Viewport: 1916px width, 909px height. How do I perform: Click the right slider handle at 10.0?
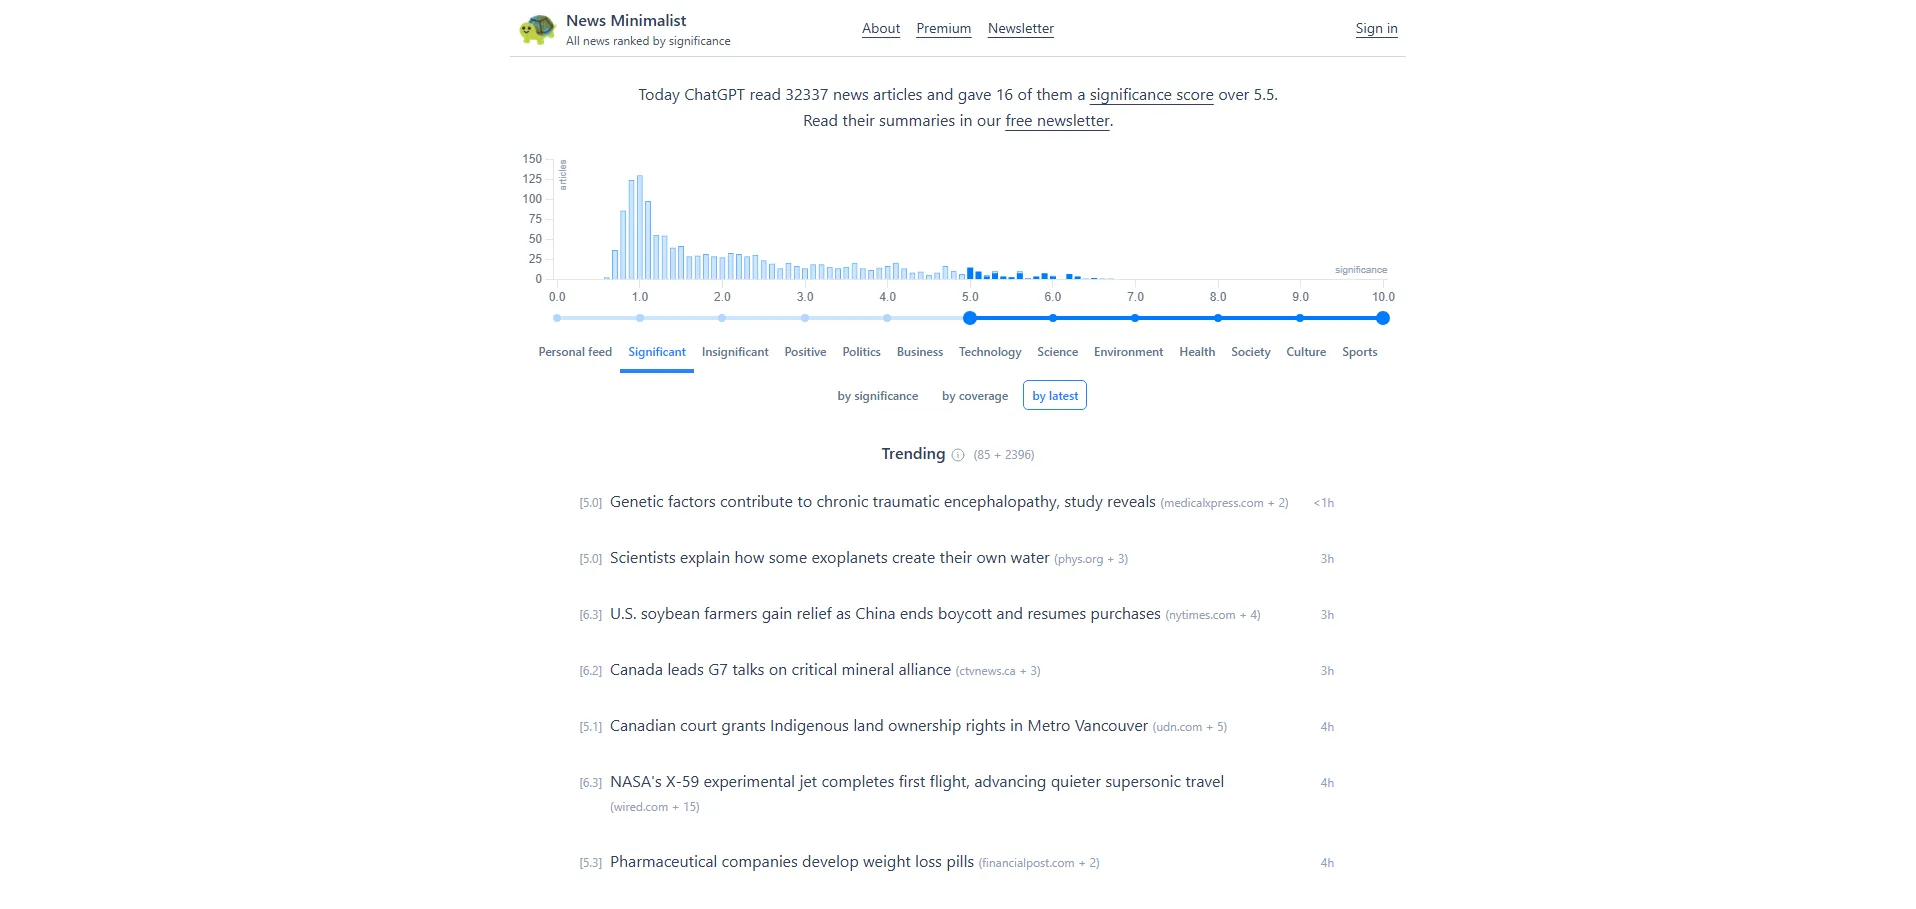1383,318
